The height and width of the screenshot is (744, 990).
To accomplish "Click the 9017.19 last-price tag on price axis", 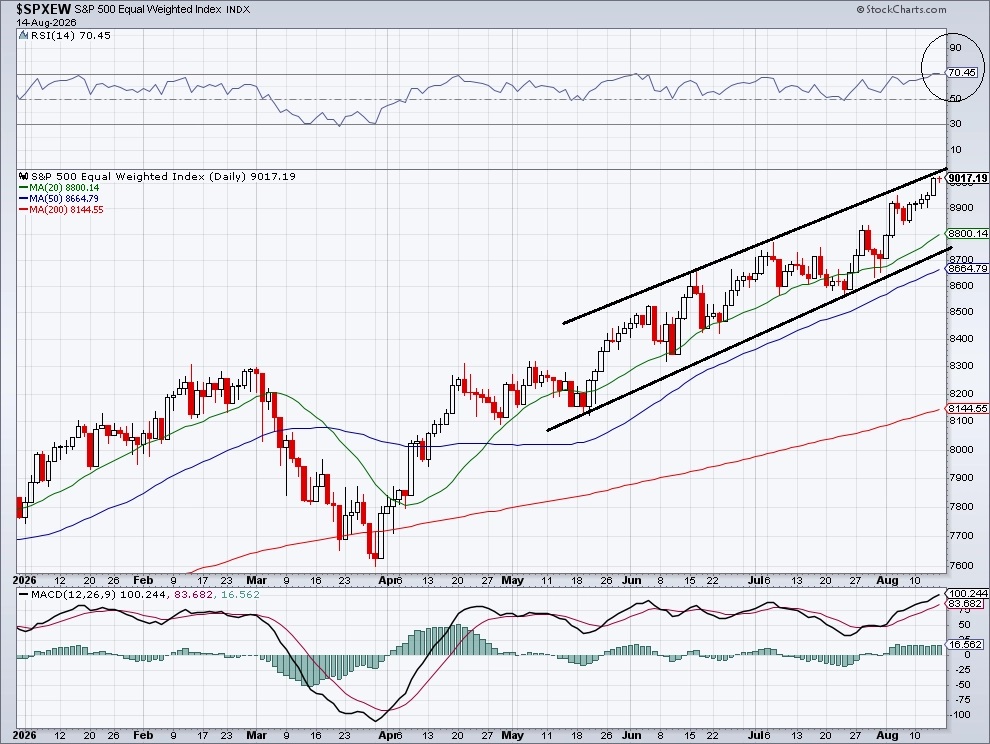I will (x=968, y=178).
